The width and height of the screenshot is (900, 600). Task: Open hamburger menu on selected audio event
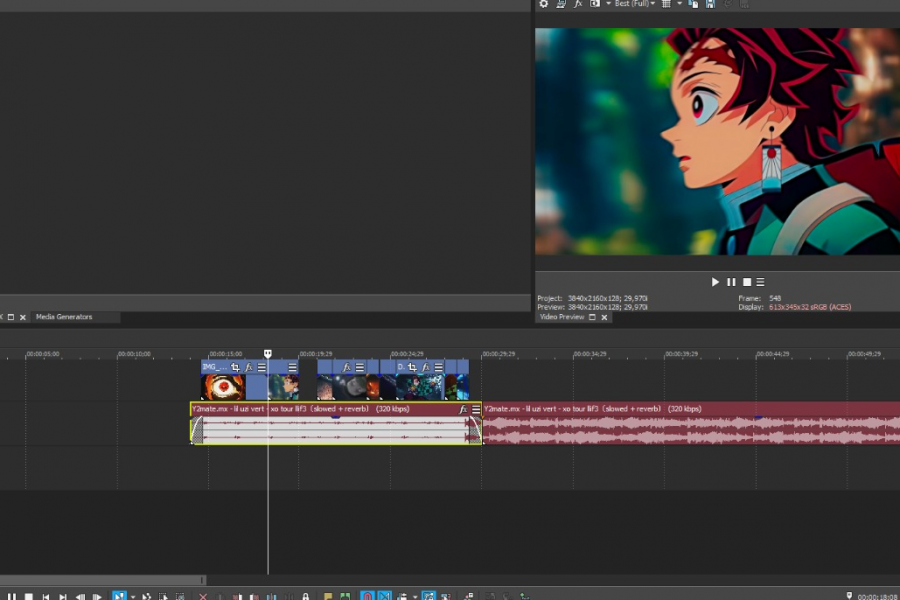[x=476, y=409]
